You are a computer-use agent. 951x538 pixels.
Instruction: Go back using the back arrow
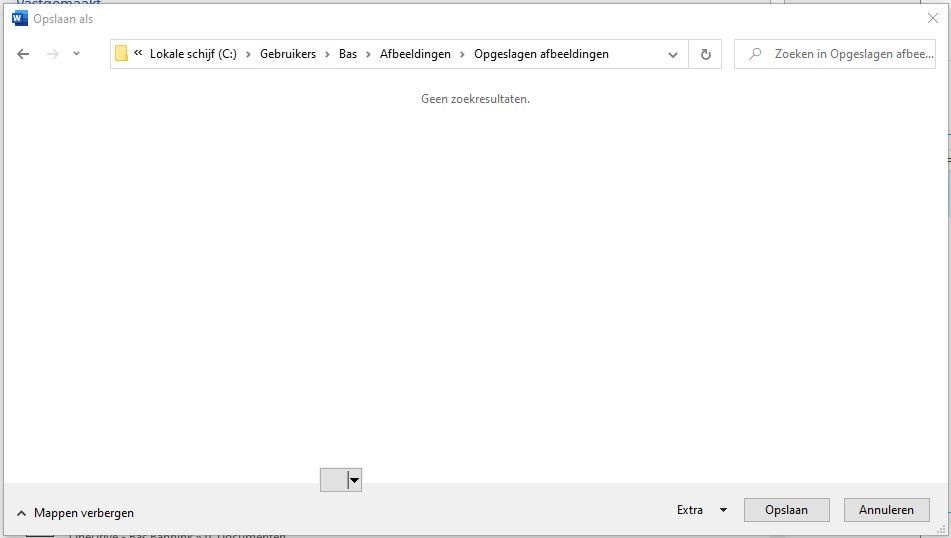23,54
